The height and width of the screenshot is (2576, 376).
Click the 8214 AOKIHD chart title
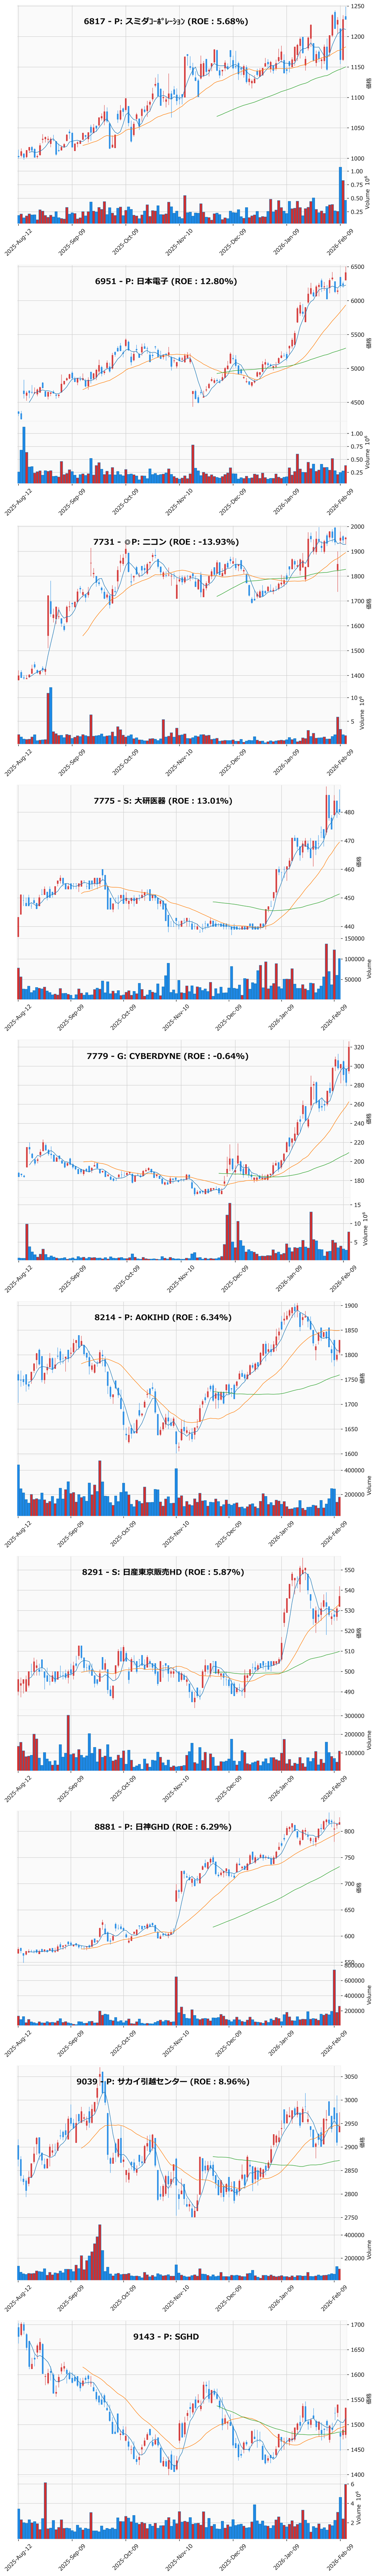point(163,1317)
